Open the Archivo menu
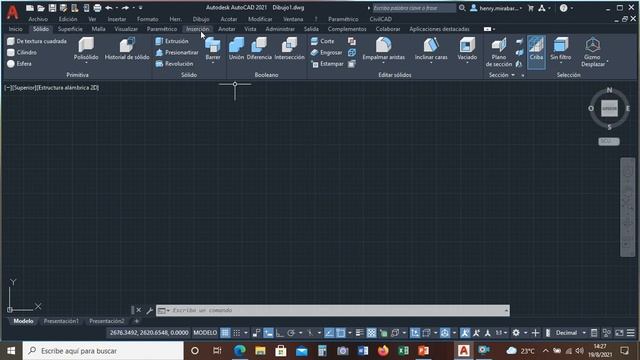 pos(38,19)
